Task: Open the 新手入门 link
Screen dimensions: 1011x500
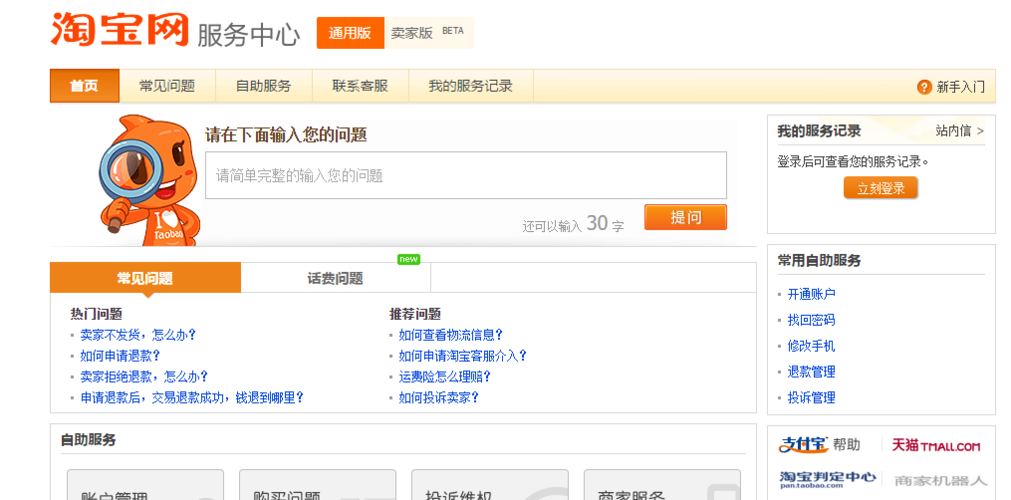Action: tap(960, 87)
